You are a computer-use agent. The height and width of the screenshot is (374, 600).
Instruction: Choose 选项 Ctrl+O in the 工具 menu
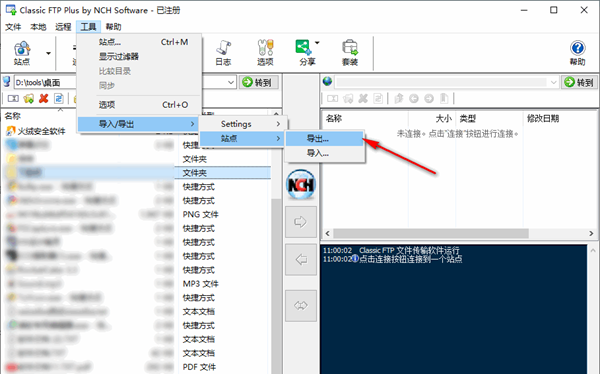point(139,105)
